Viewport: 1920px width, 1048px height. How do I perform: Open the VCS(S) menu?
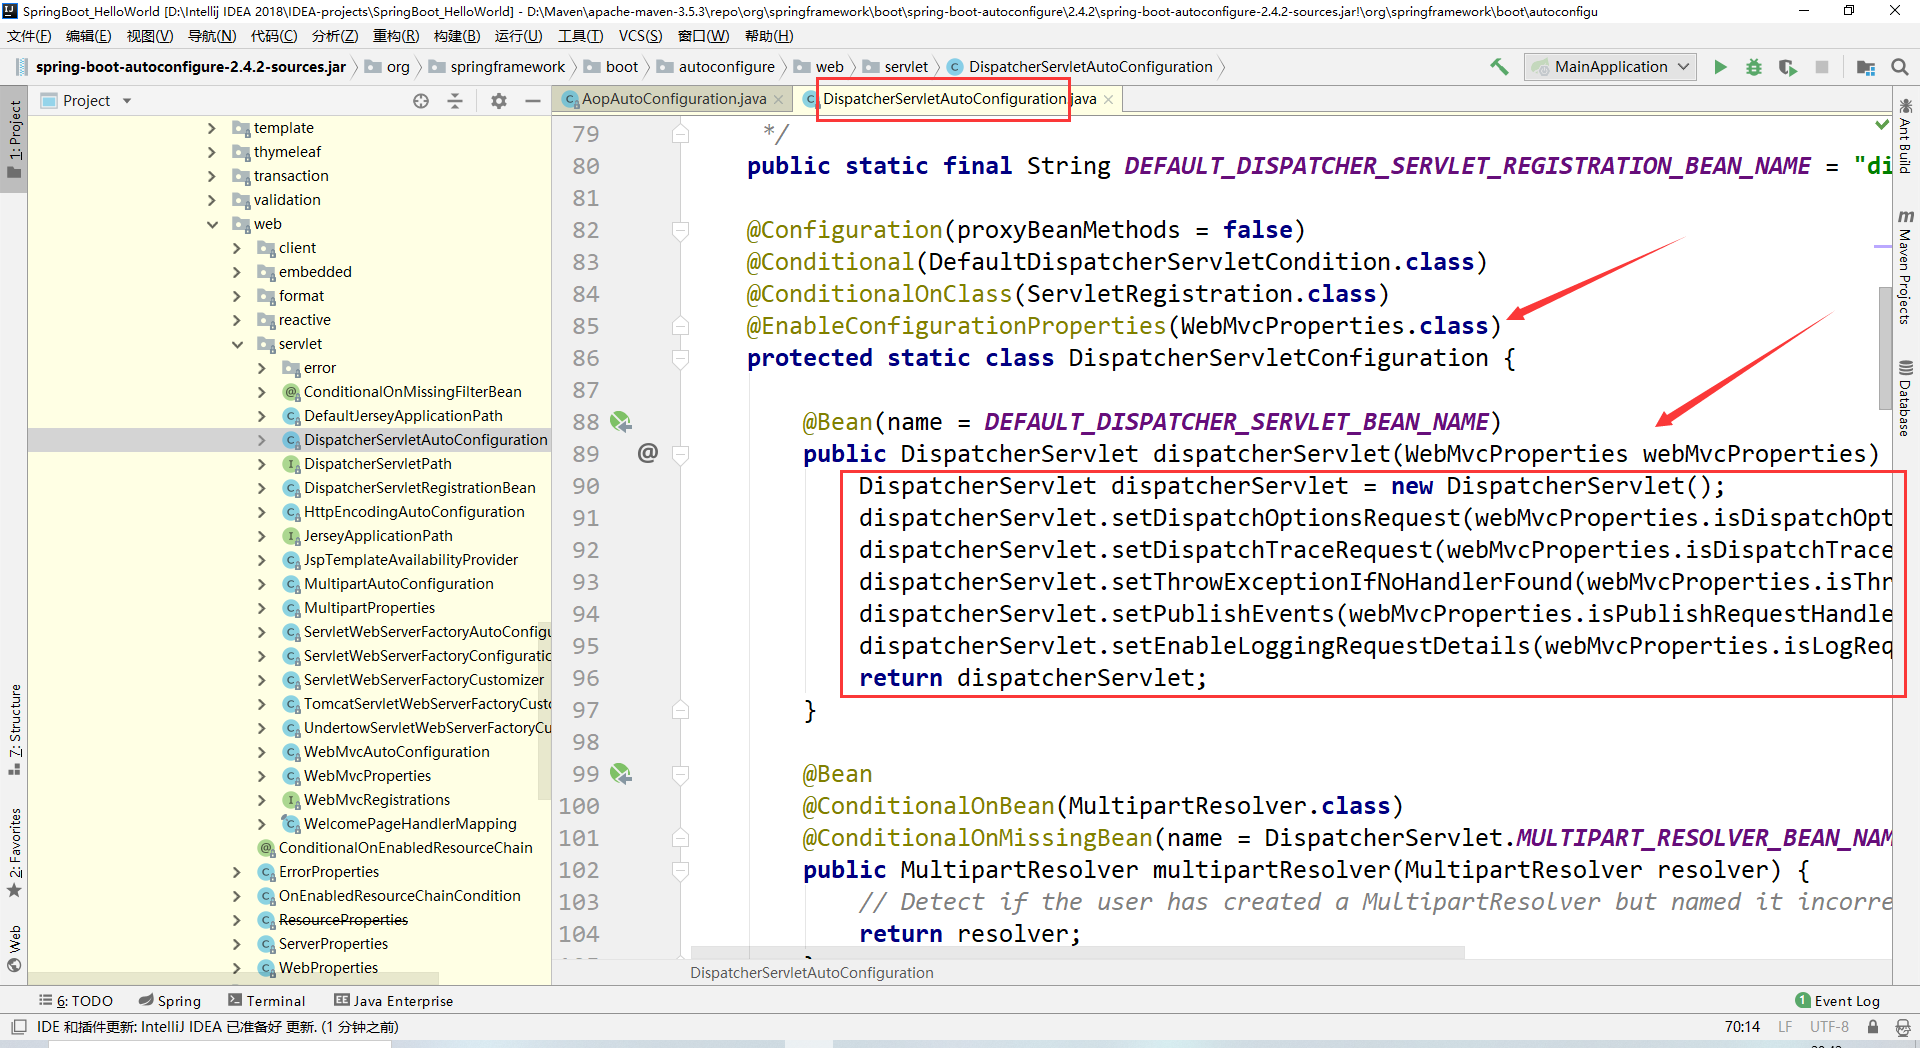click(640, 36)
